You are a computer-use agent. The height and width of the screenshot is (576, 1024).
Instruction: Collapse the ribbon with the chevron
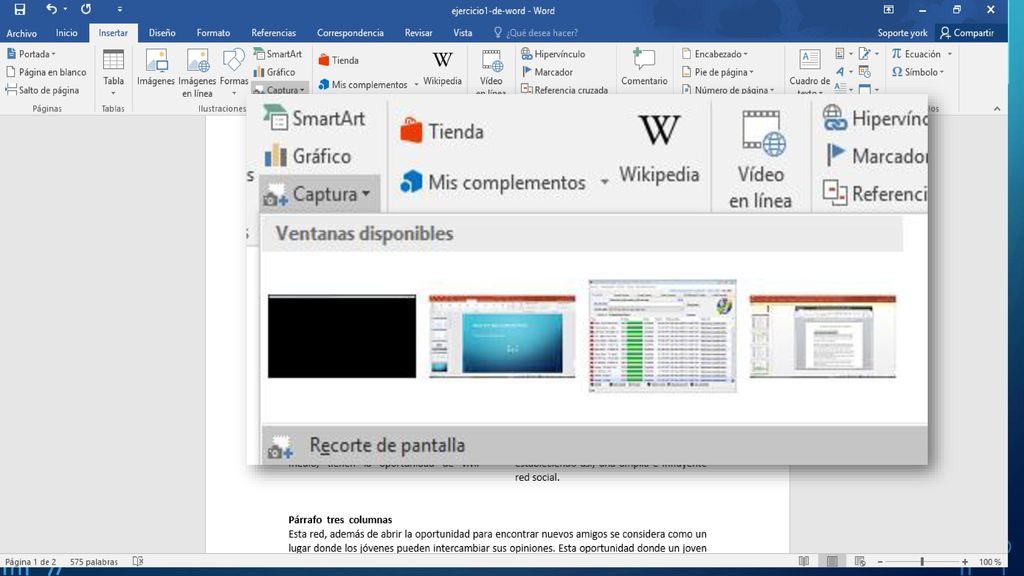point(997,108)
